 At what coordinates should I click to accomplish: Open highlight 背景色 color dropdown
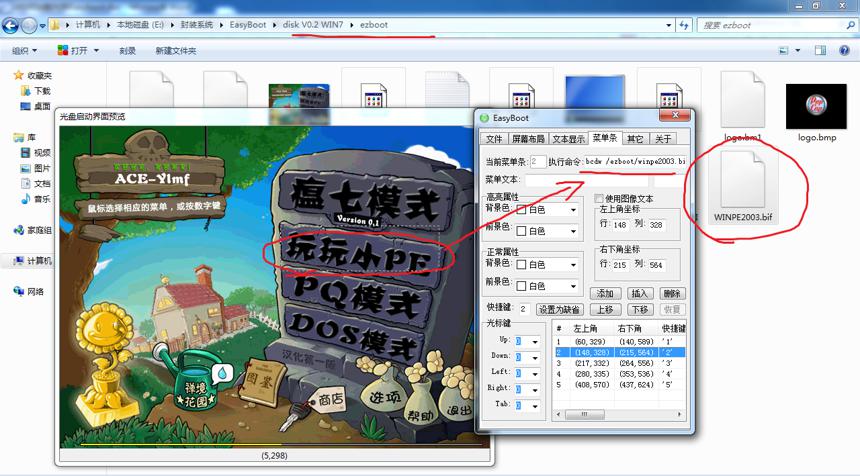[x=573, y=209]
